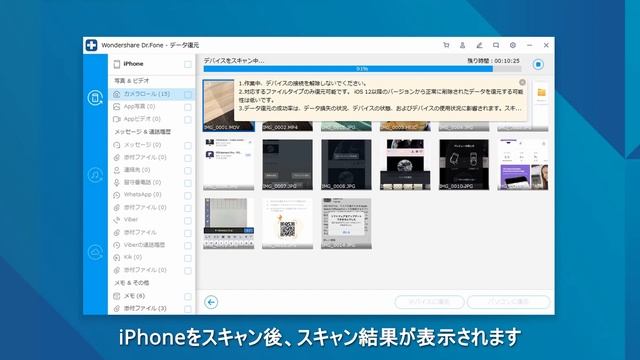Click the デバイスをスキャン中... status text
Viewport: 640px width, 360px height.
234,61
